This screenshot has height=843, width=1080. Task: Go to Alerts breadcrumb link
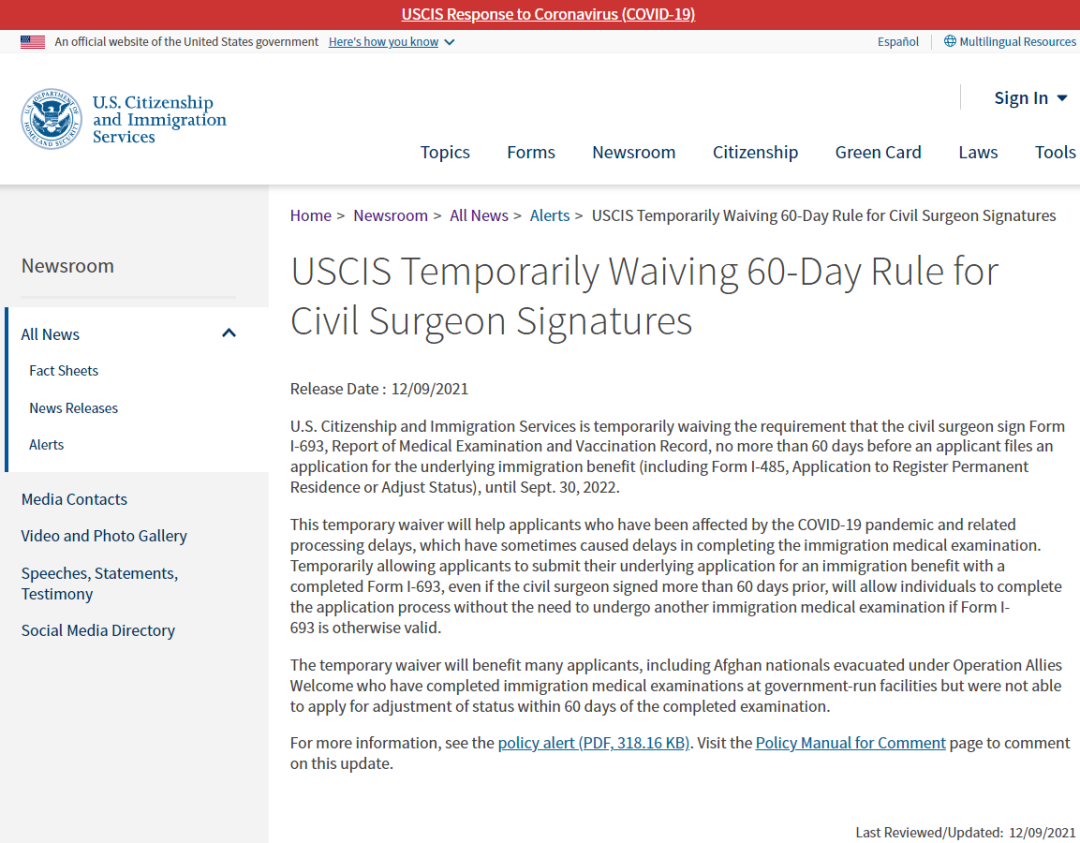[550, 216]
